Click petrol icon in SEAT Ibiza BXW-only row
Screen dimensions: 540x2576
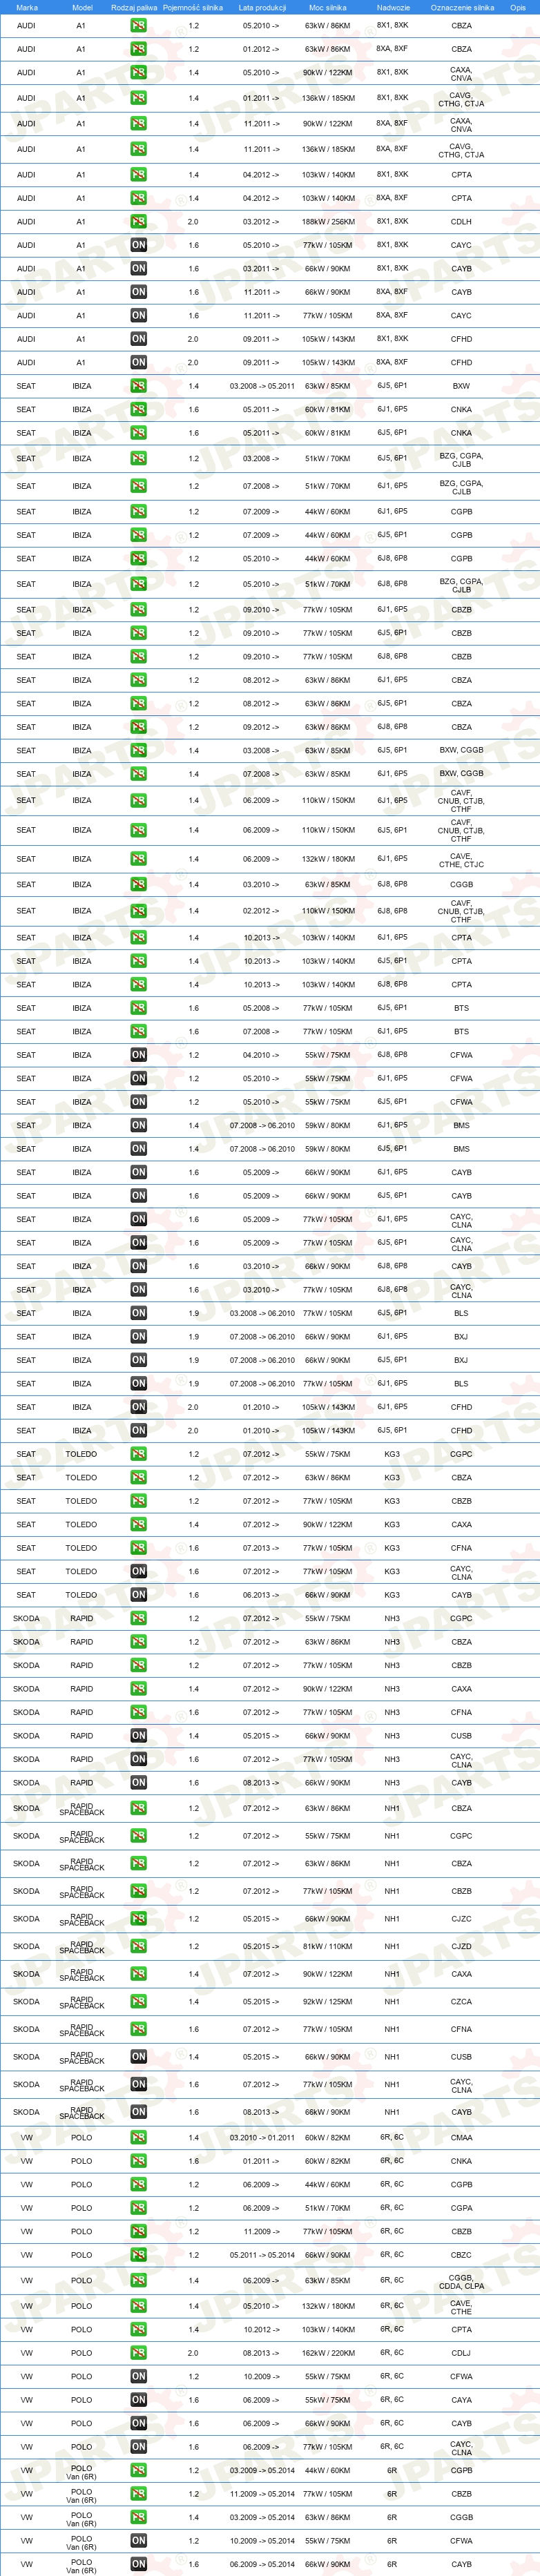point(138,386)
